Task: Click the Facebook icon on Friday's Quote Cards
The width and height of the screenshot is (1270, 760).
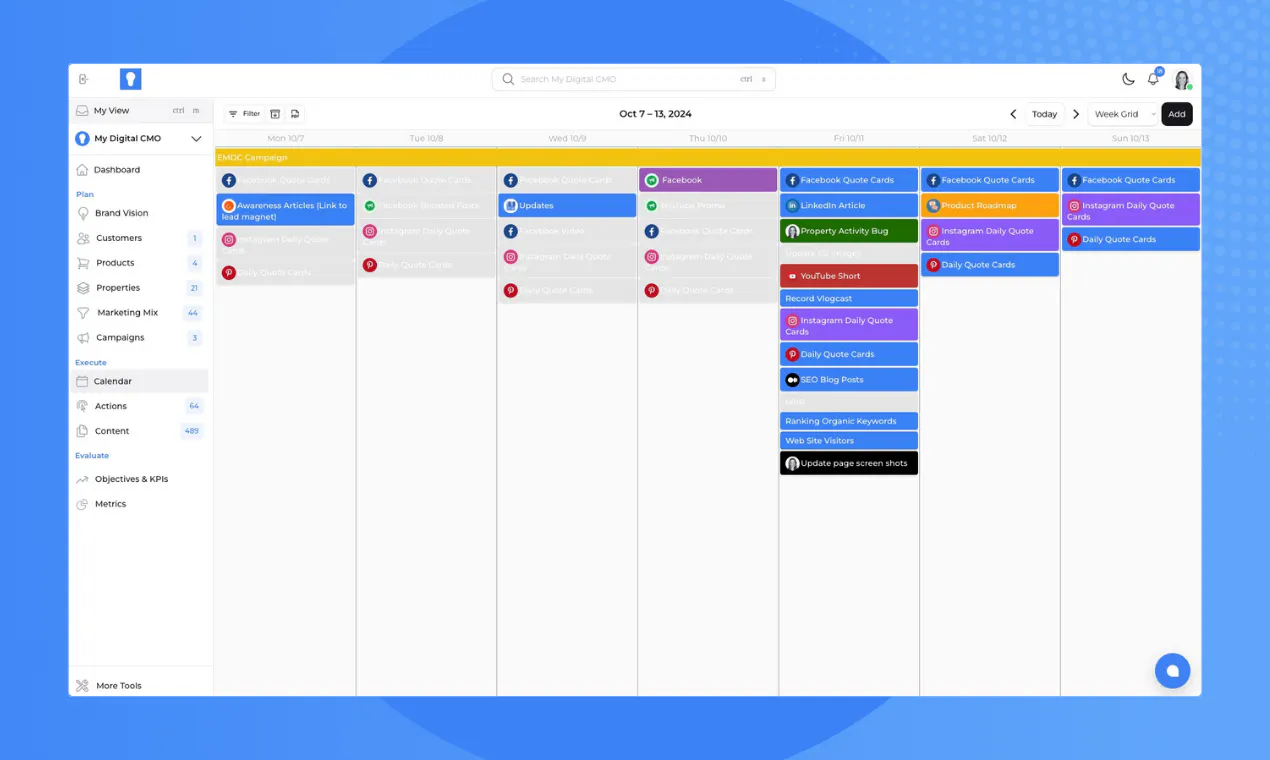Action: click(x=792, y=181)
